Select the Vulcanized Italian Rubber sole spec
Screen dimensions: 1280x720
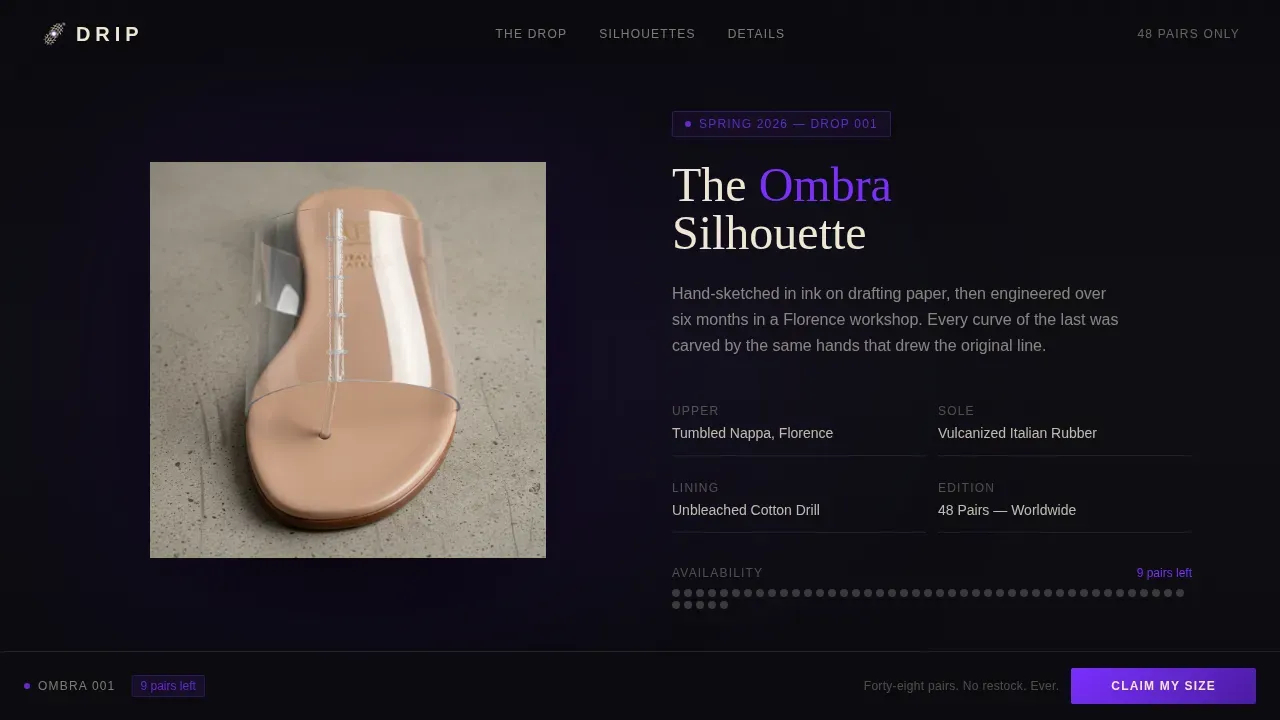(x=1065, y=424)
